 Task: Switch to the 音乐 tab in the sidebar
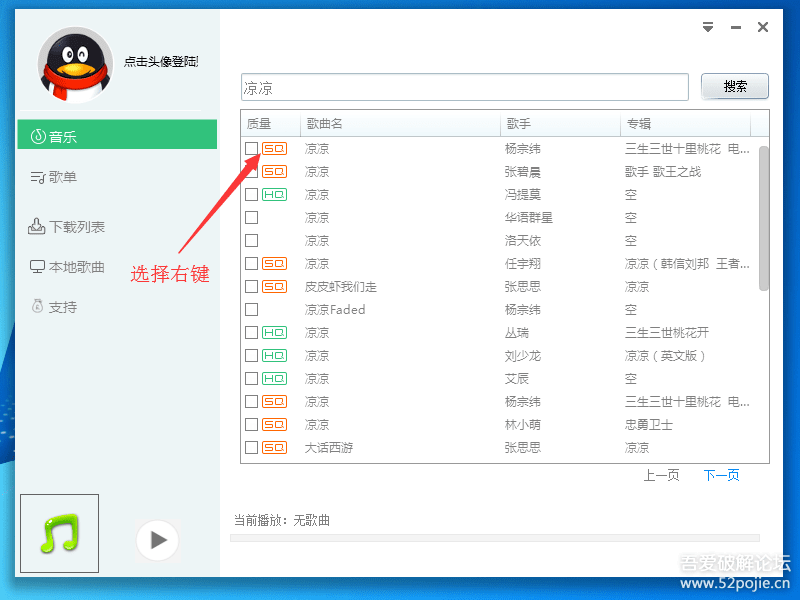(63, 135)
